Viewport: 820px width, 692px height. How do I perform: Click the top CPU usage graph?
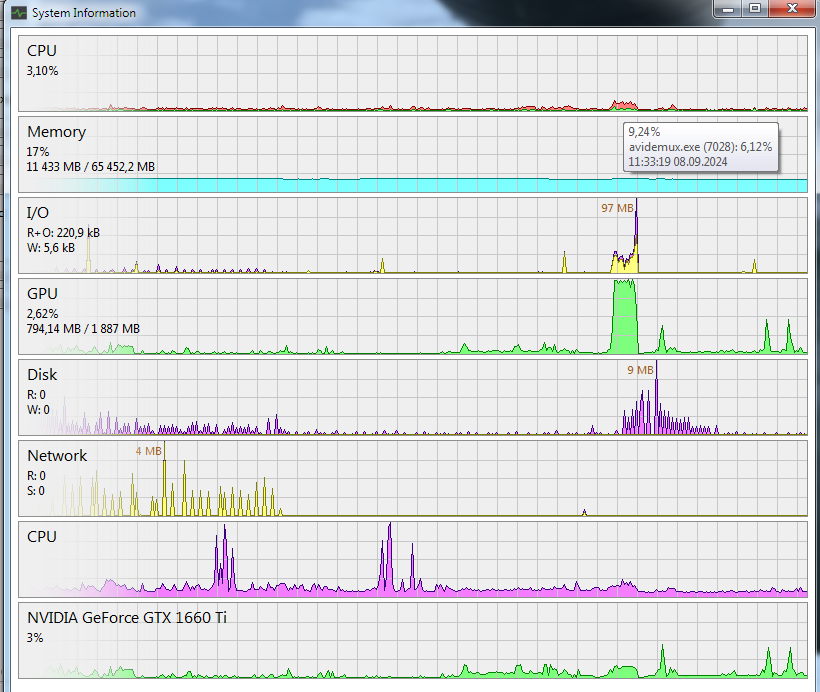coord(413,73)
